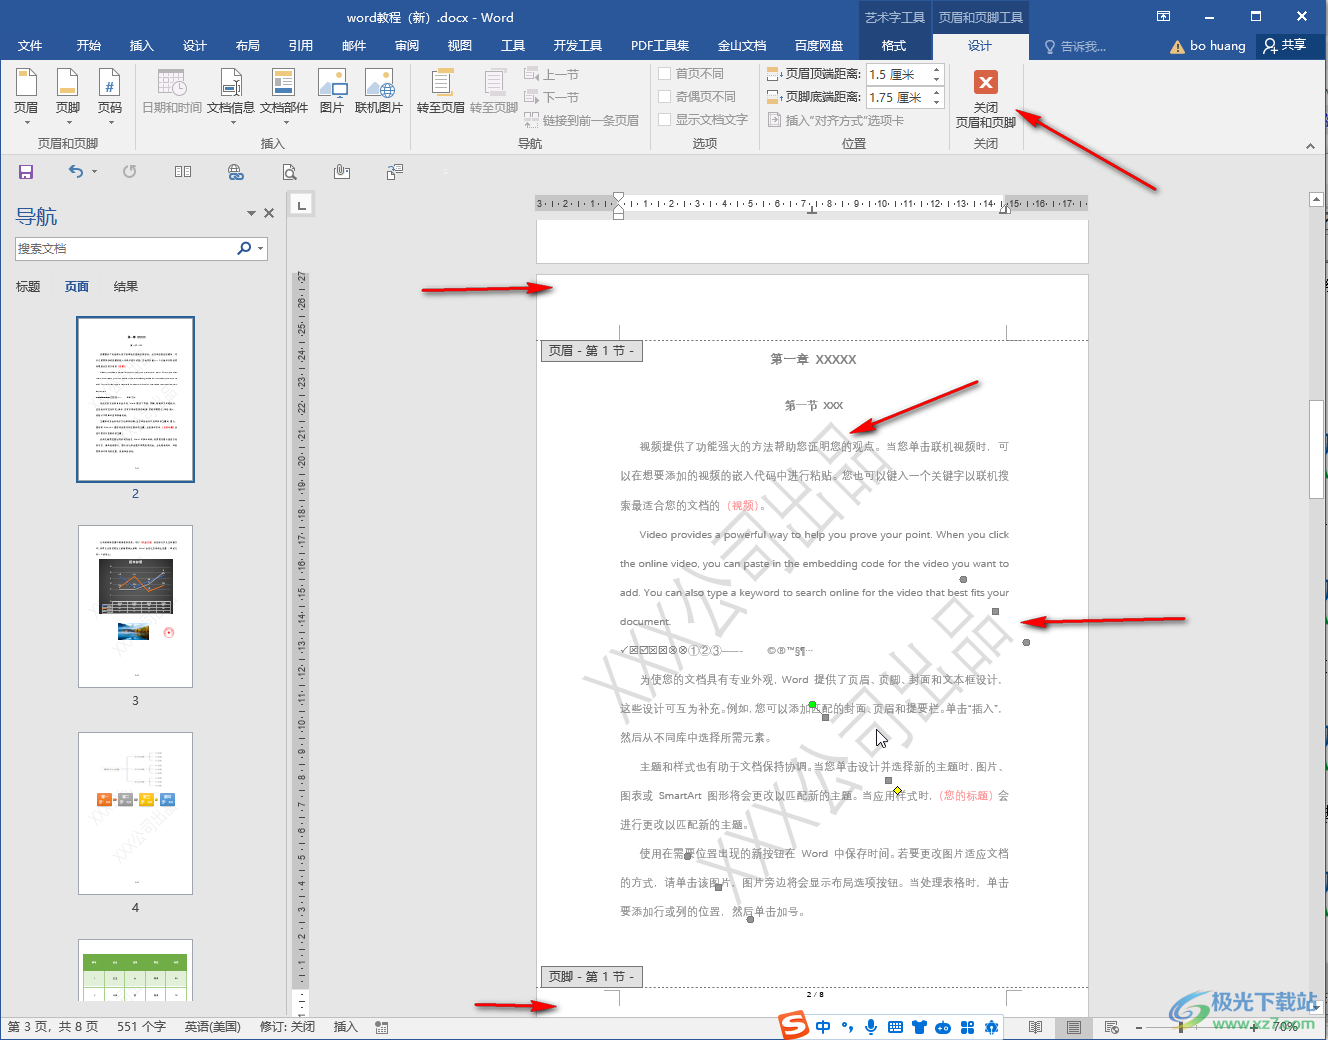Viewport: 1328px width, 1040px height.
Task: Click the search magnifier in navigation box
Action: (244, 248)
